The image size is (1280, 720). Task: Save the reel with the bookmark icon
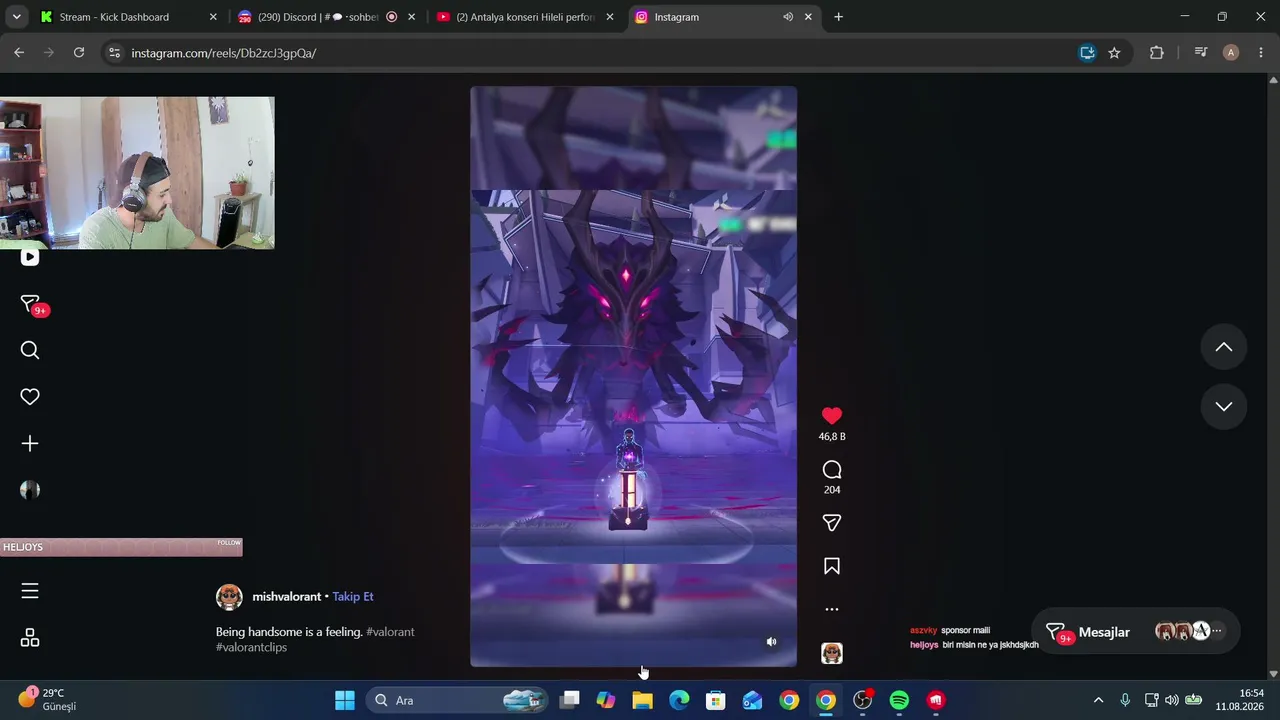click(831, 566)
